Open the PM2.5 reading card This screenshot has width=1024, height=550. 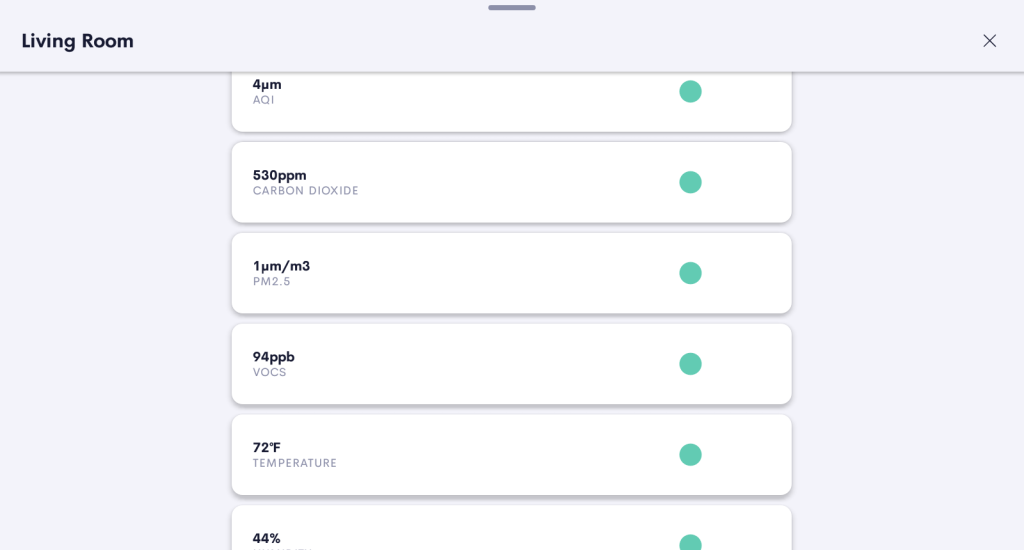(x=480, y=273)
